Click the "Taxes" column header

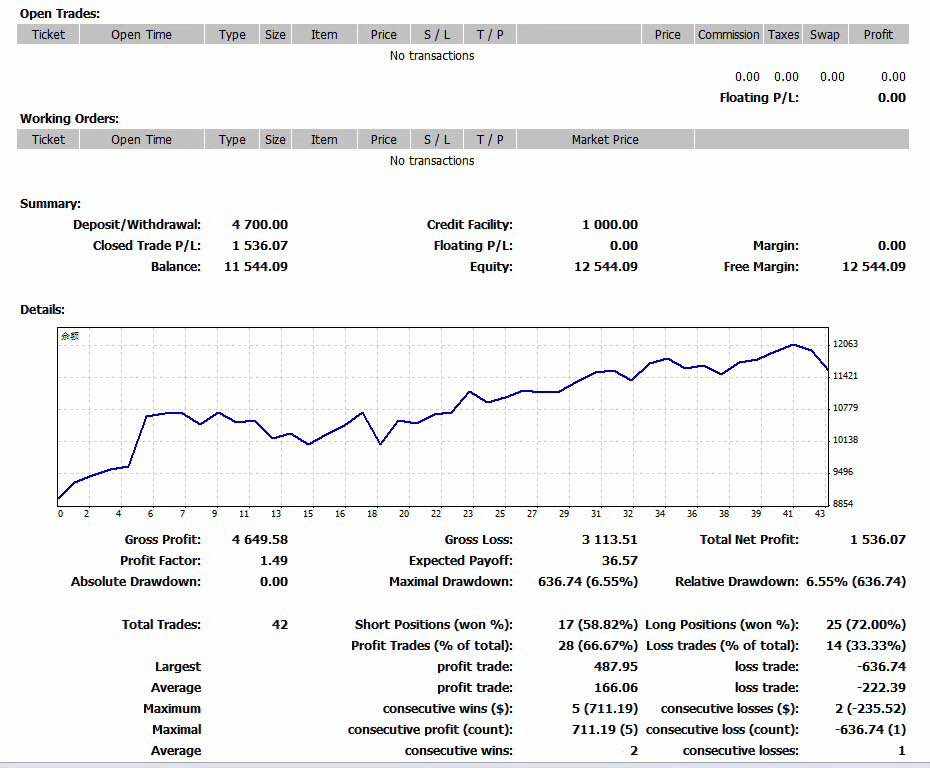point(784,34)
